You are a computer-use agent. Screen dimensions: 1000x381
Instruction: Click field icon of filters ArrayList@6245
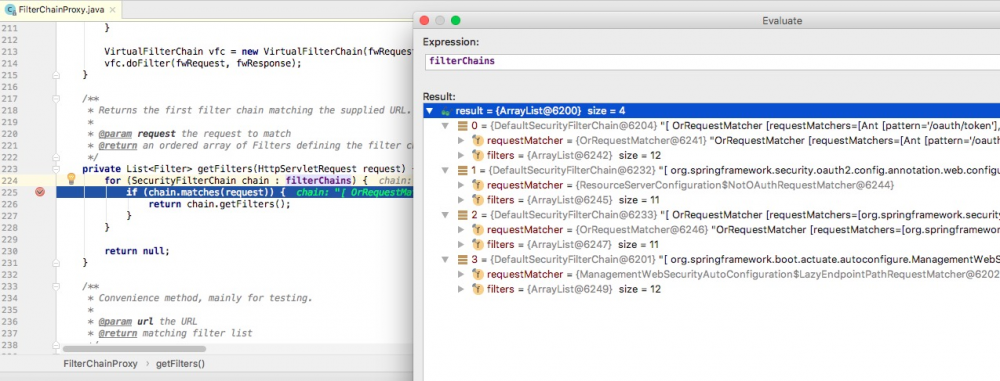[477, 200]
